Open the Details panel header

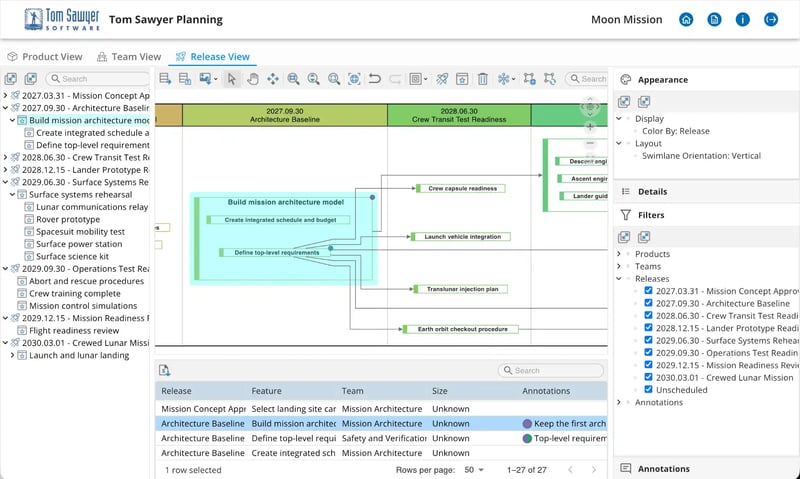coord(707,192)
